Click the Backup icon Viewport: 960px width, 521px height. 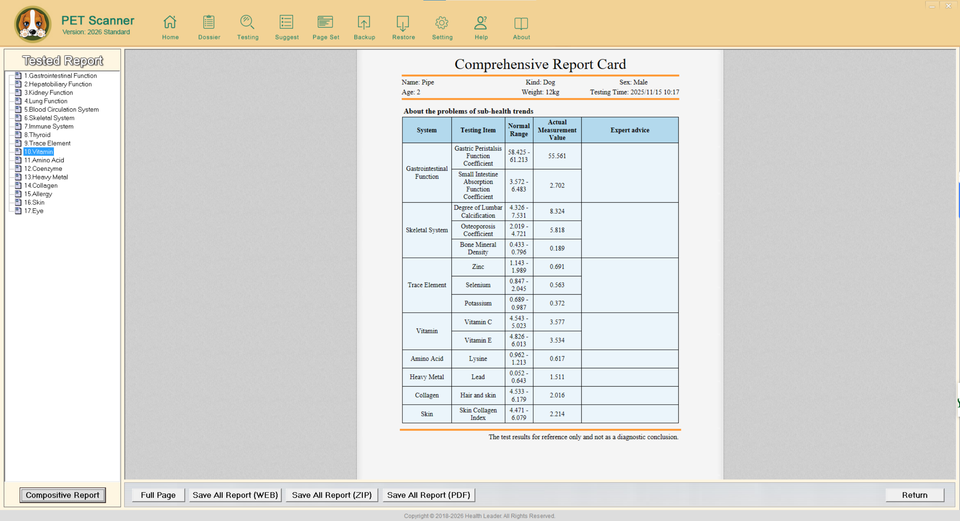[x=364, y=28]
